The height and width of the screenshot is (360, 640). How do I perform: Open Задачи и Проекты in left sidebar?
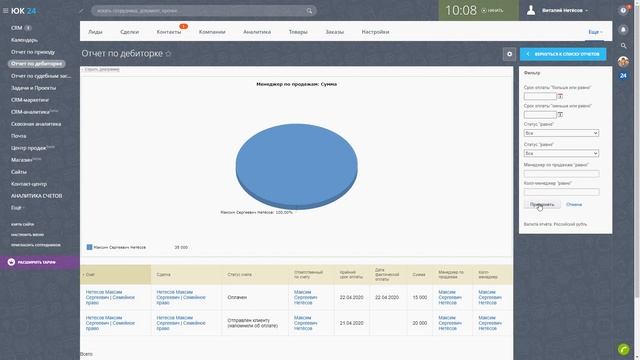tap(33, 88)
